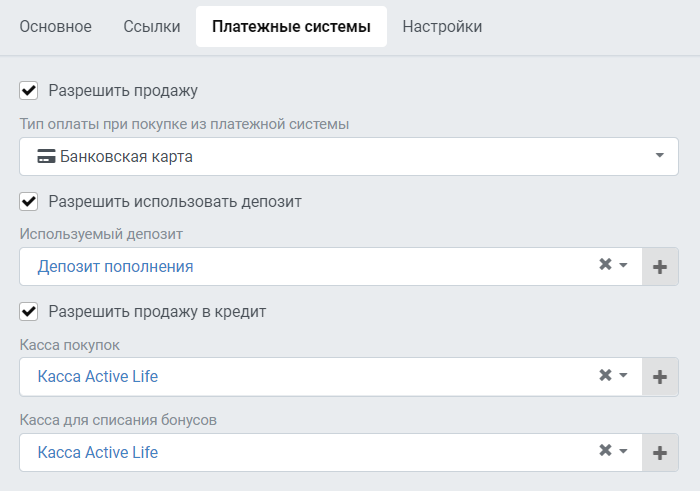Open the Ссылки tab
The image size is (700, 491).
[152, 27]
